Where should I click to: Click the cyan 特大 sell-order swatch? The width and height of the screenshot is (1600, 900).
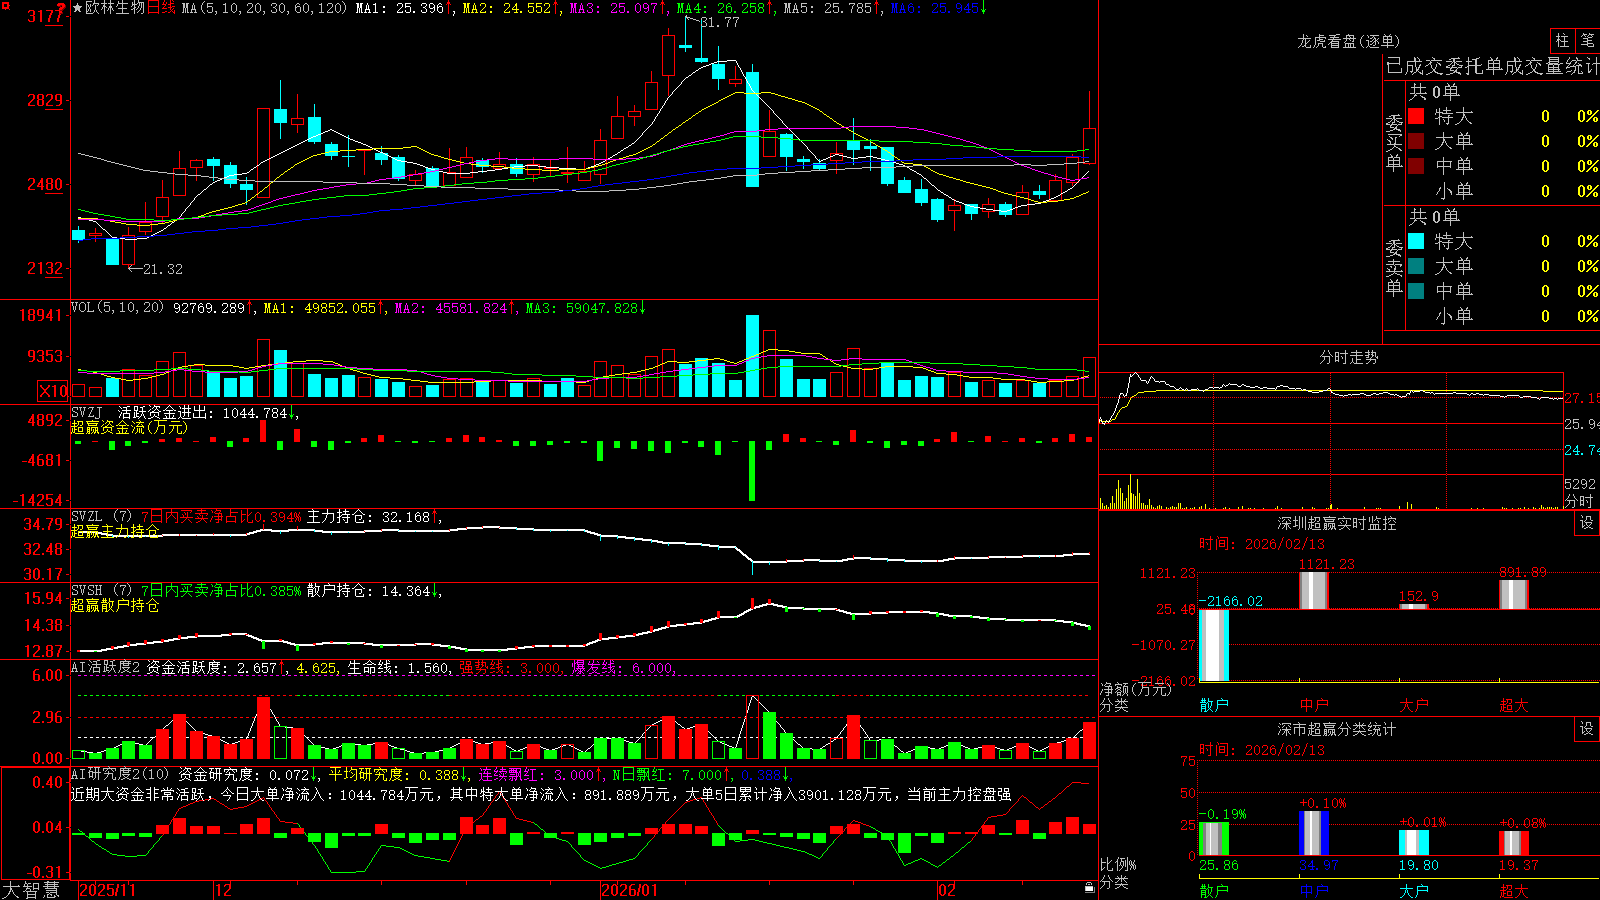pyautogui.click(x=1416, y=241)
